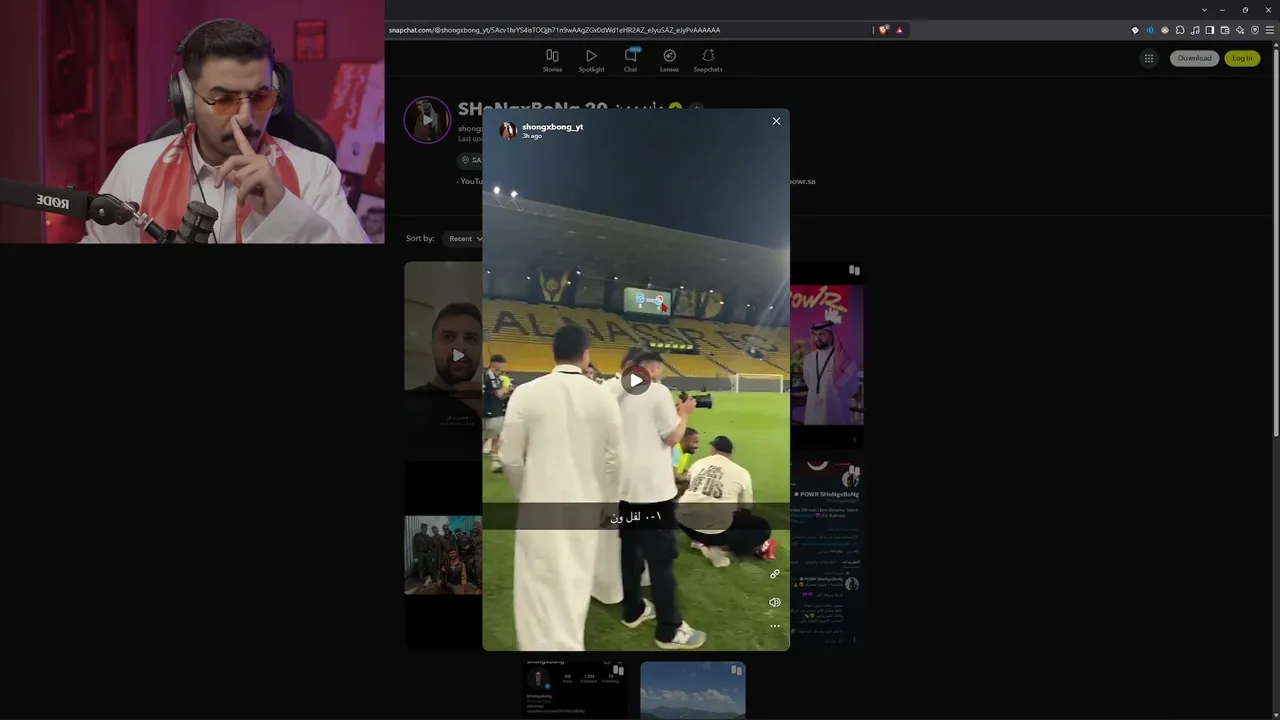
Task: Open the Leo AI sparkle icon
Action: click(x=1240, y=30)
